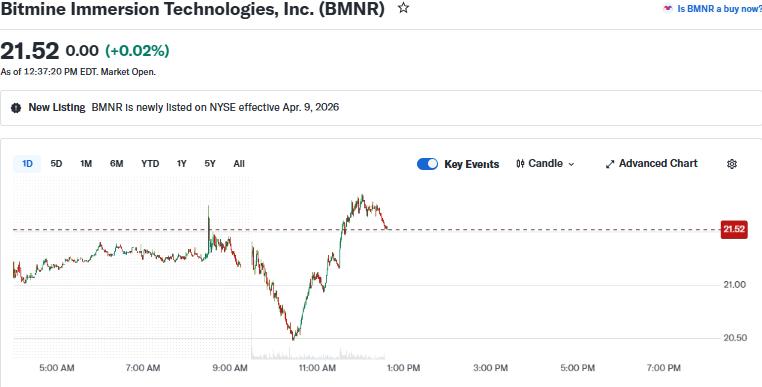Click the red 21.52 price marker
The width and height of the screenshot is (762, 387).
click(x=734, y=229)
